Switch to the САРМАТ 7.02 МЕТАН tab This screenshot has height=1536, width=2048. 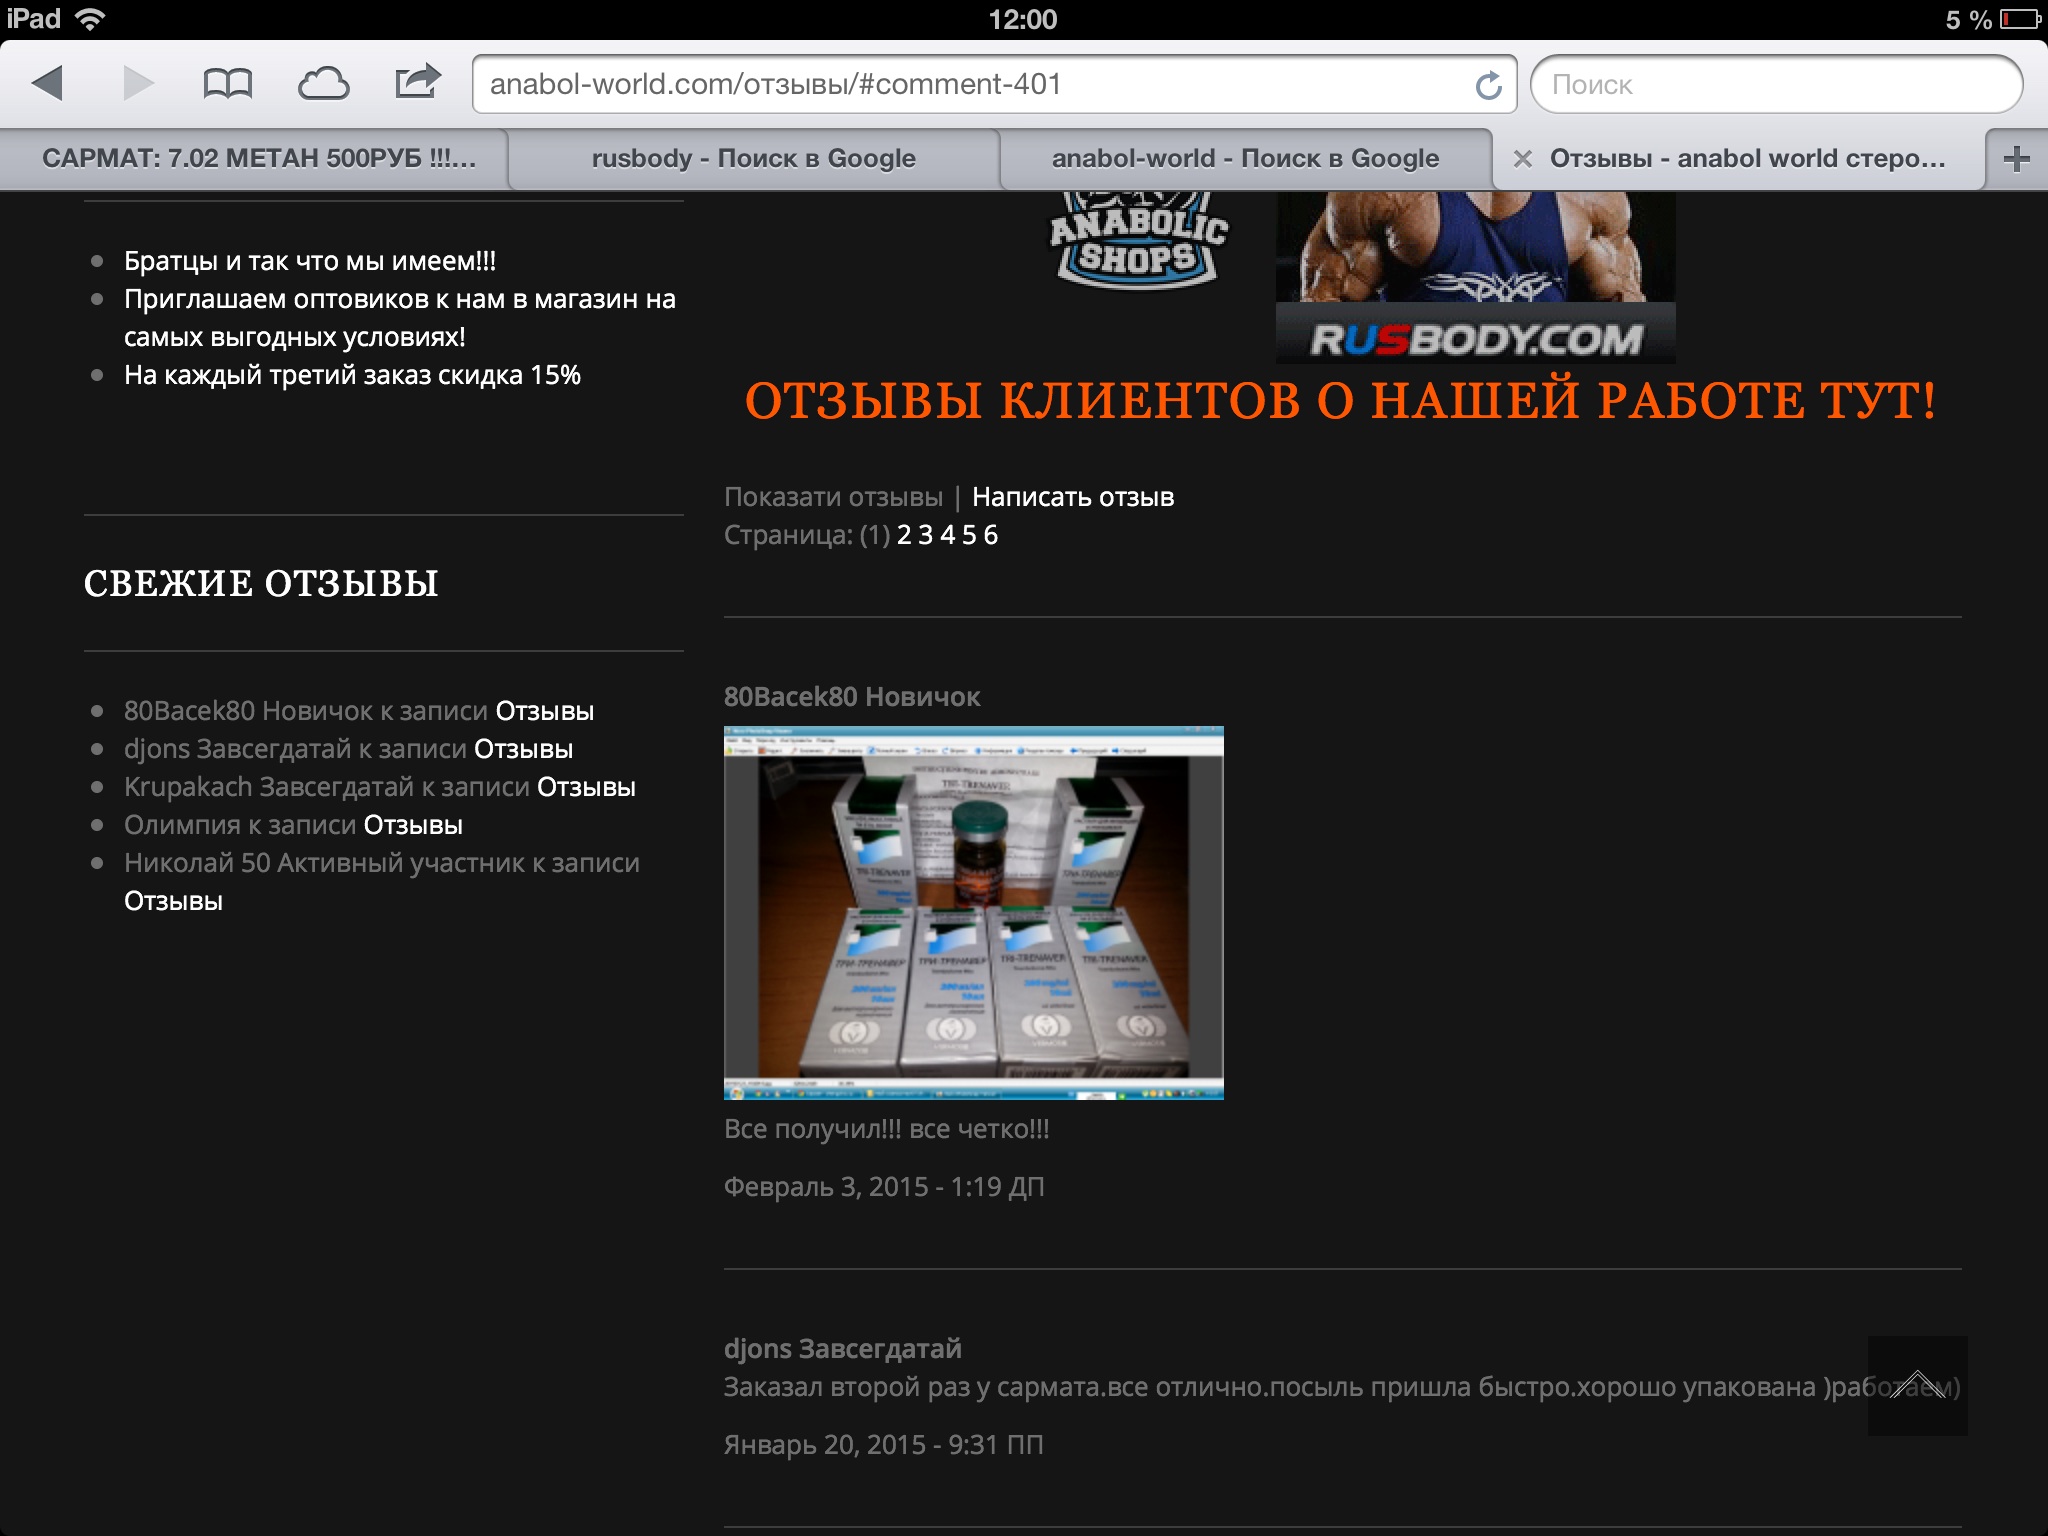pos(258,159)
